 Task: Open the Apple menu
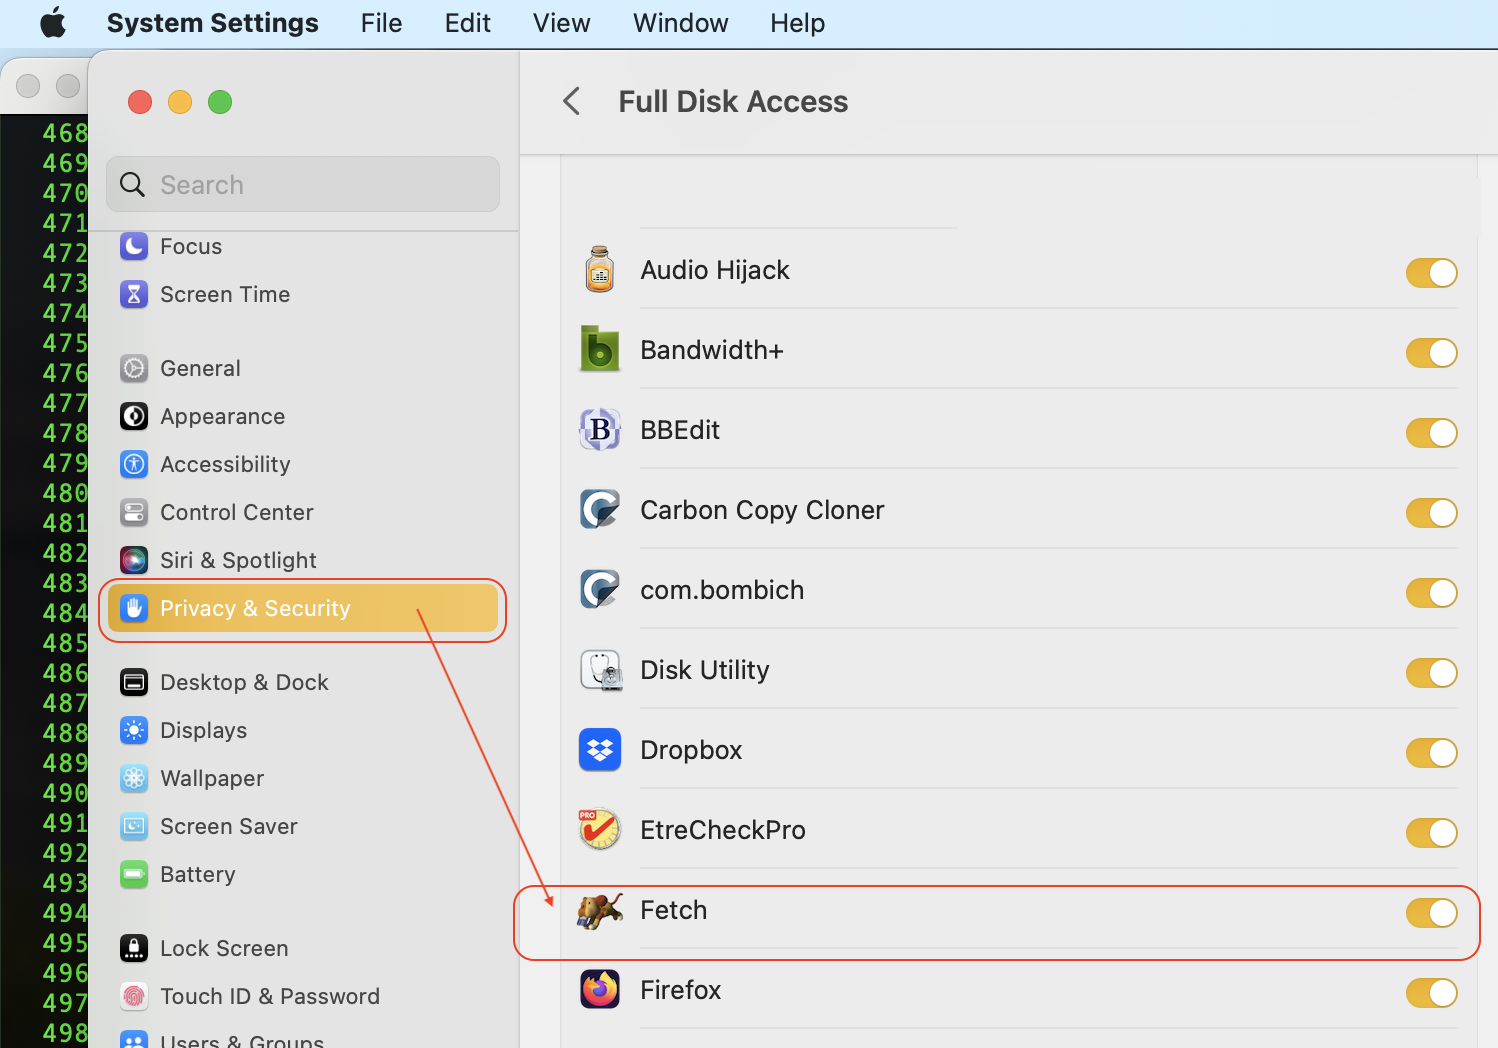(53, 23)
